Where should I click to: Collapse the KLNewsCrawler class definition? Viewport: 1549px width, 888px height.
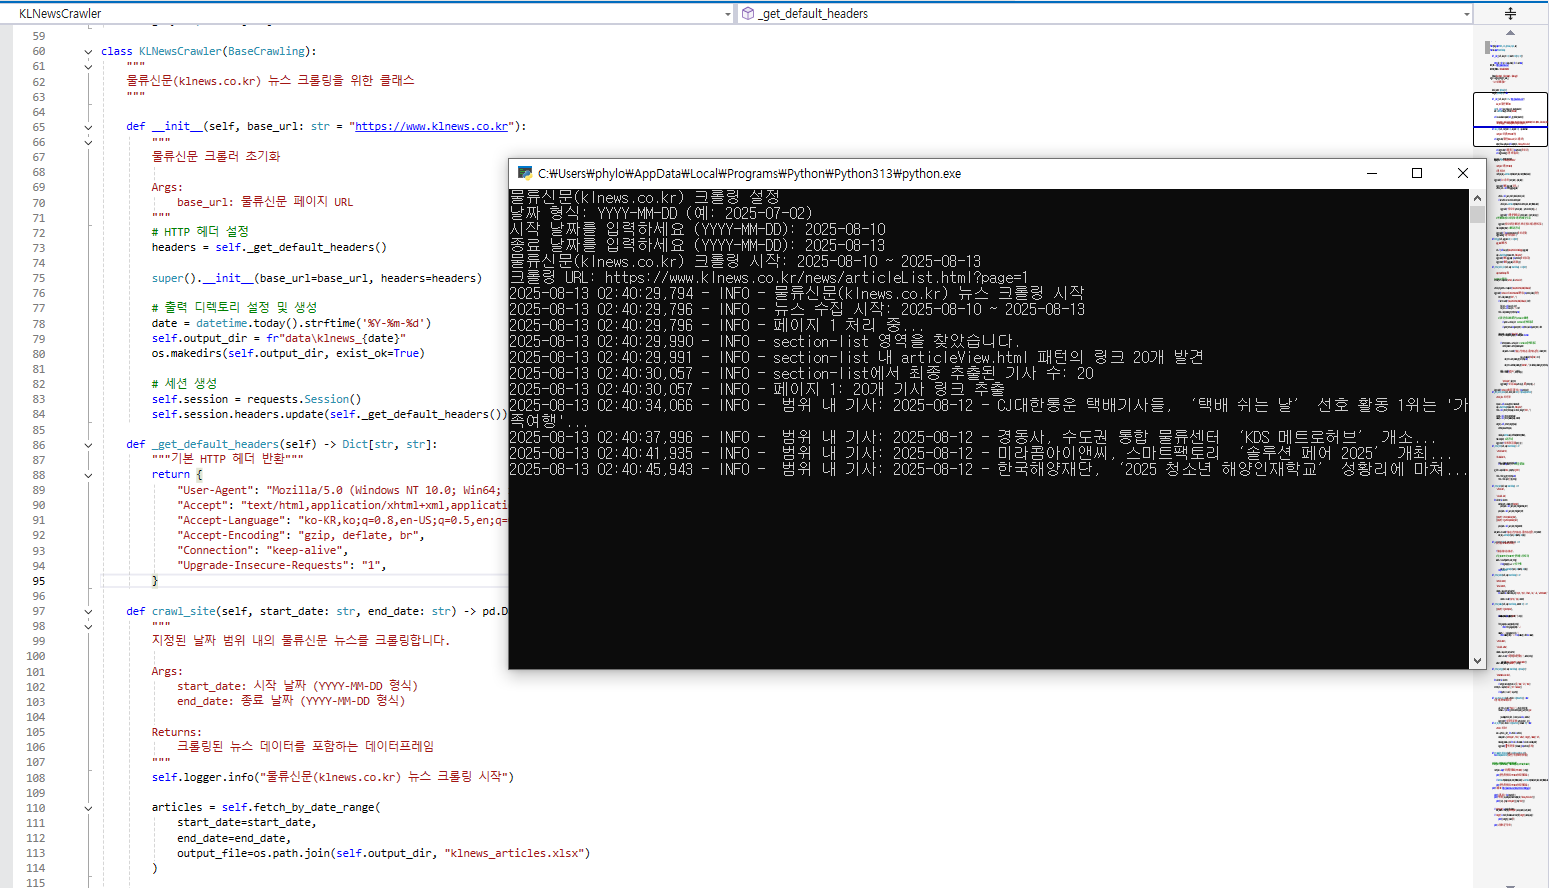(x=88, y=52)
